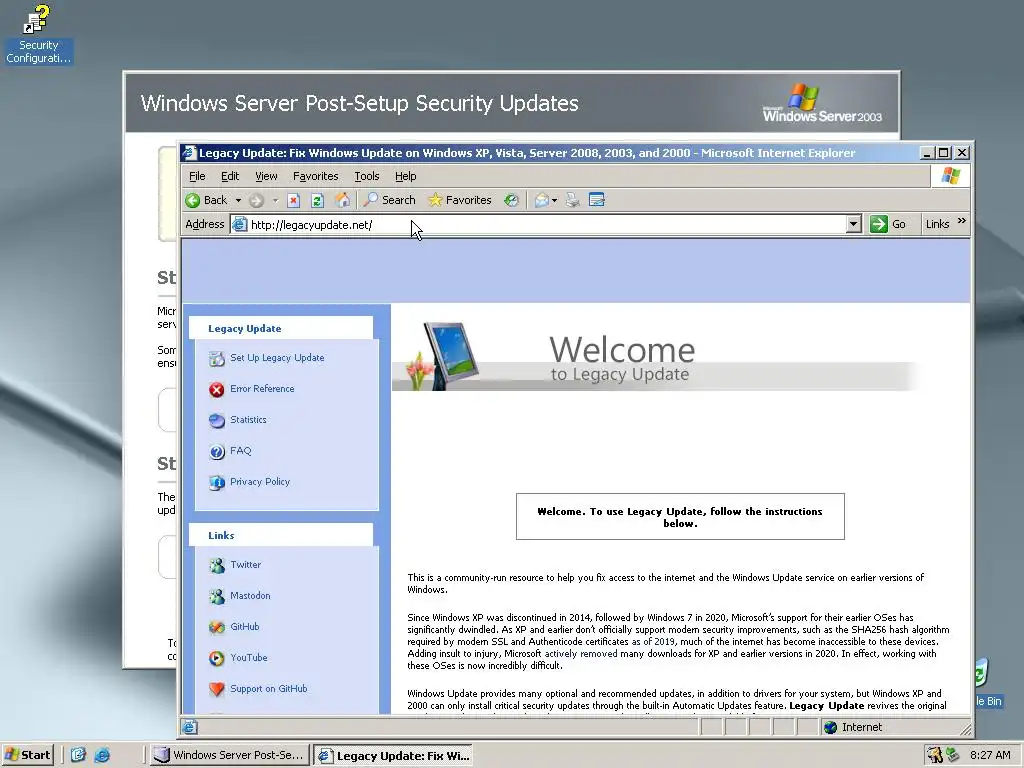Click the Twitter sidebar icon
The height and width of the screenshot is (768, 1024).
click(217, 566)
